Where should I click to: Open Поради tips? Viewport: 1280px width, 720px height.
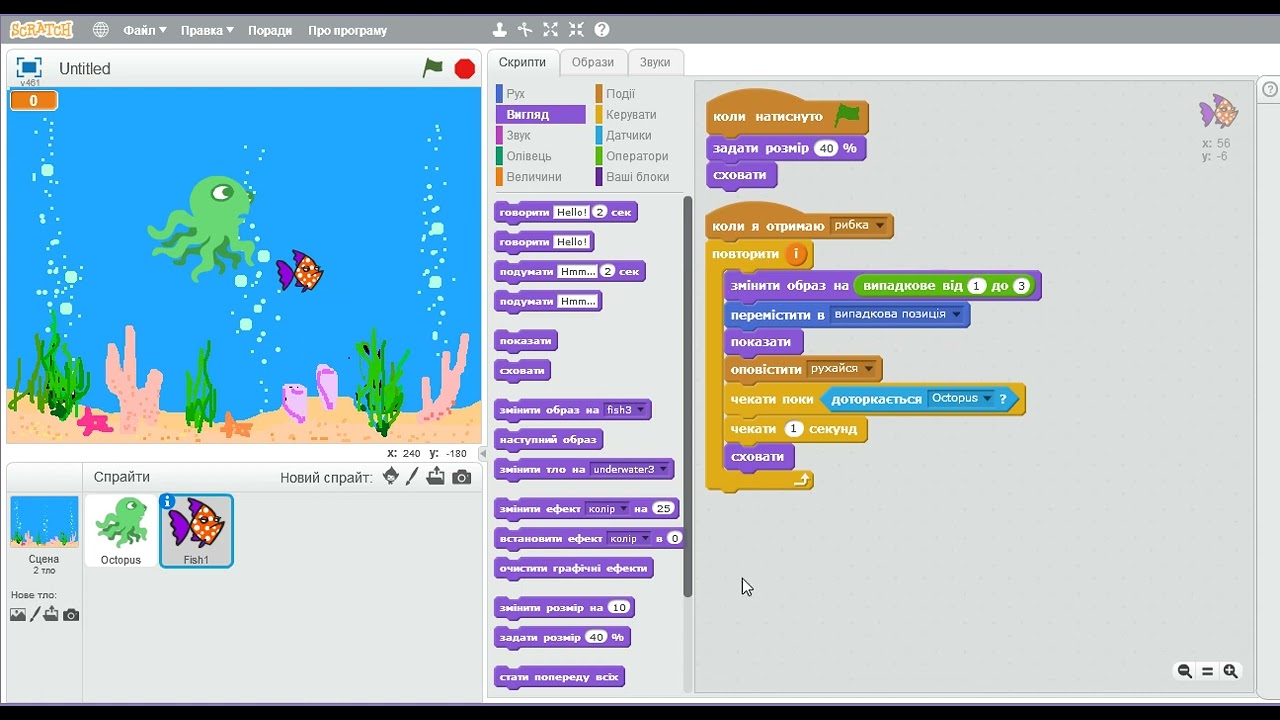click(270, 30)
